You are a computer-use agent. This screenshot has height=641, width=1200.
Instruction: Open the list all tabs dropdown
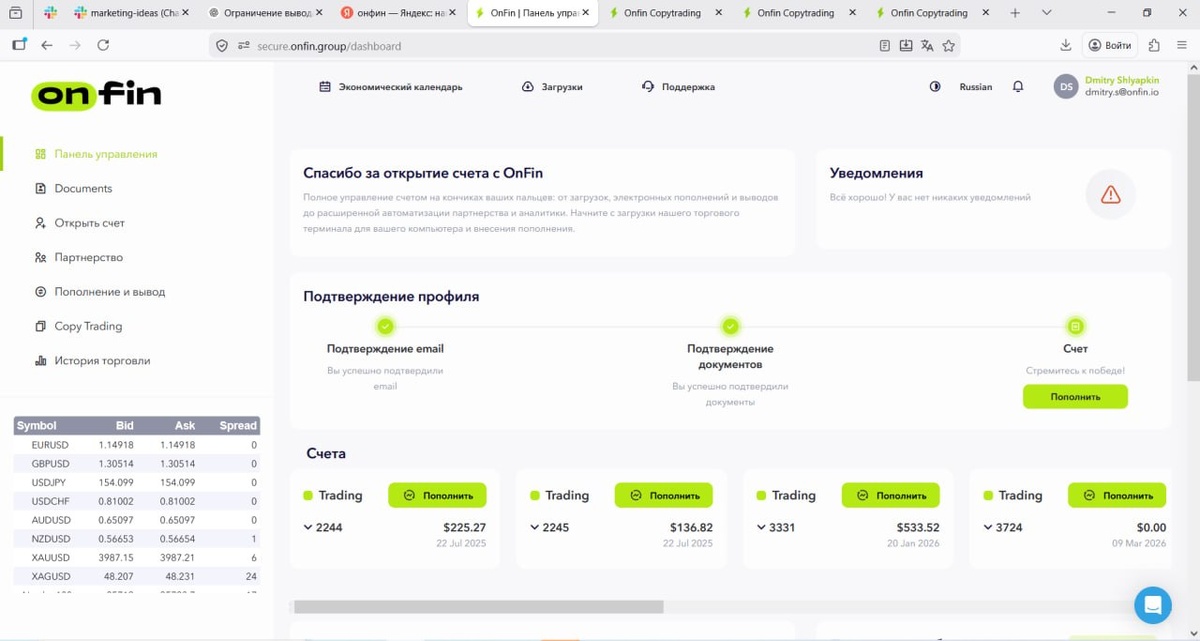1046,13
